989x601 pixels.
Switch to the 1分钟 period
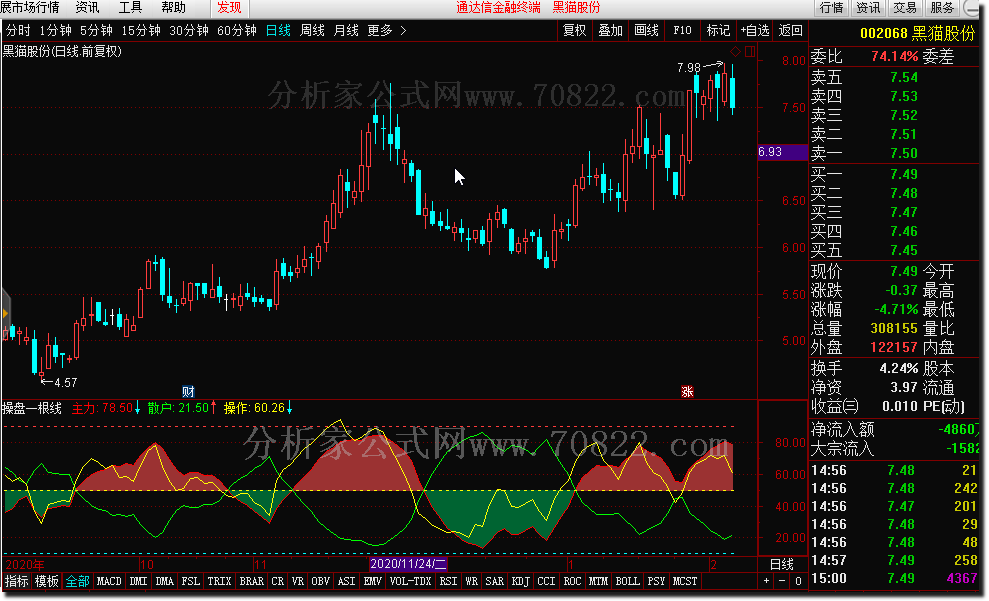tap(56, 30)
